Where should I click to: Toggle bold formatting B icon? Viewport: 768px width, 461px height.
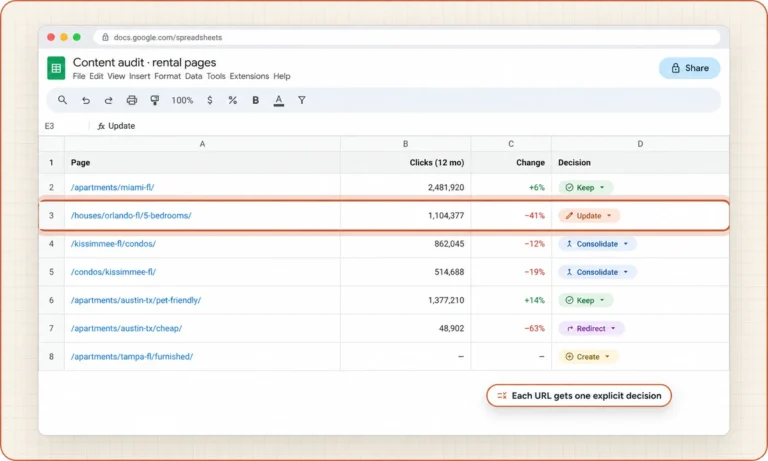(x=256, y=100)
